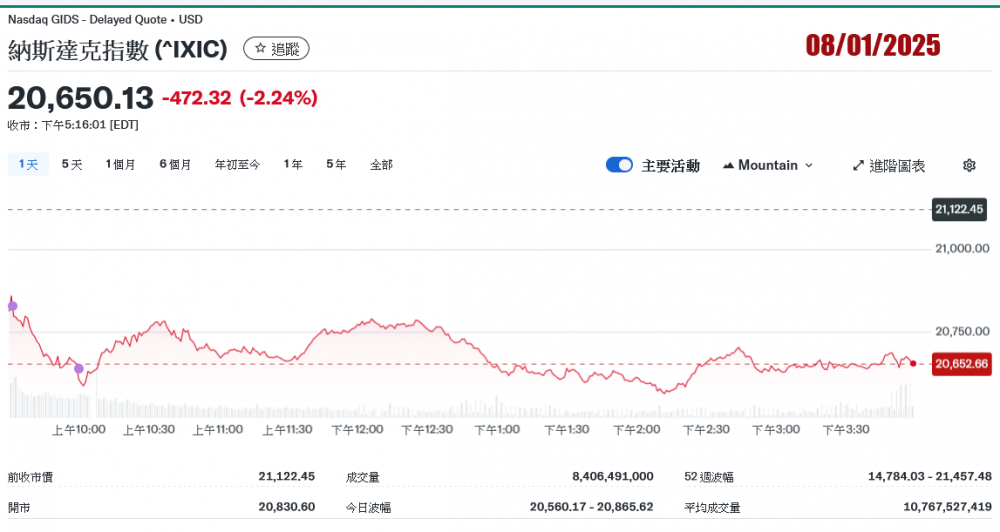The width and height of the screenshot is (1000, 532).
Task: Select 年初至今 year-to-date range
Action: [237, 164]
